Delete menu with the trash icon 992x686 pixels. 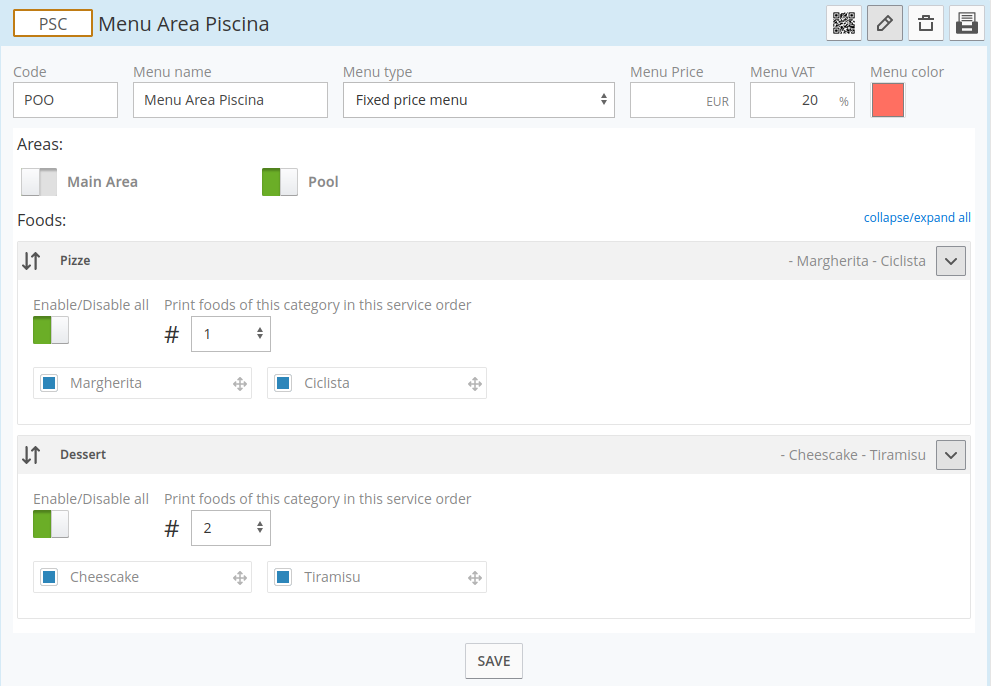pos(926,23)
